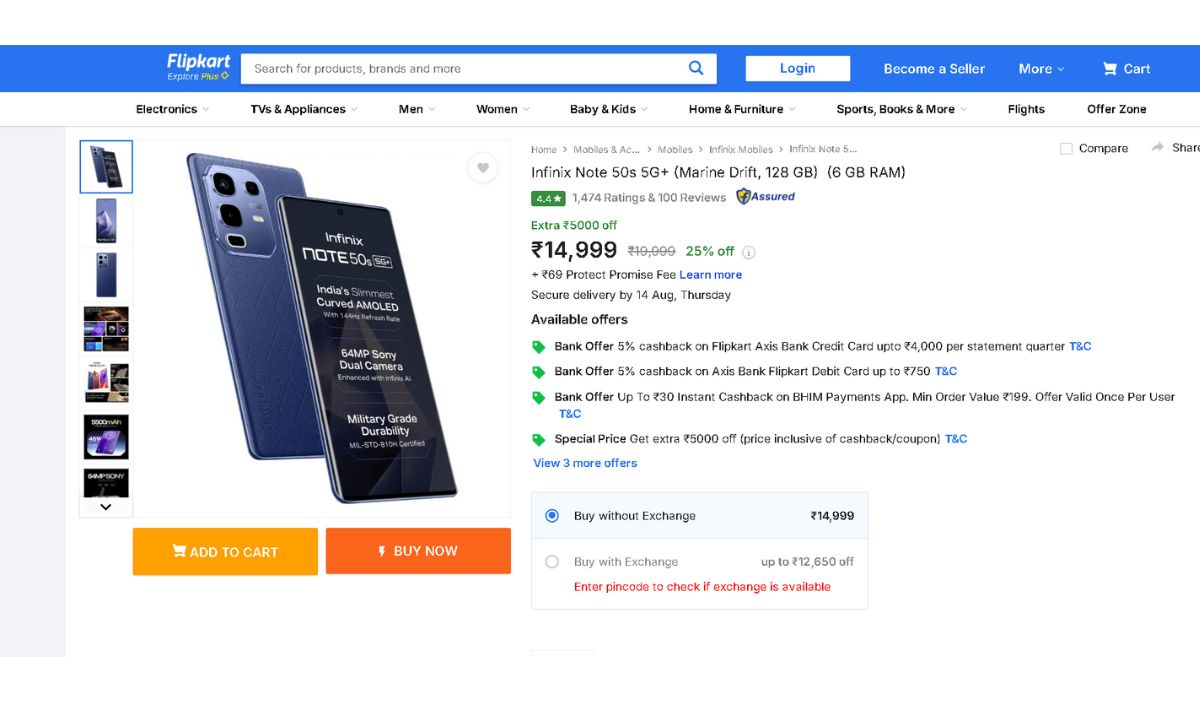Add phone to wishlist with heart icon

(483, 168)
